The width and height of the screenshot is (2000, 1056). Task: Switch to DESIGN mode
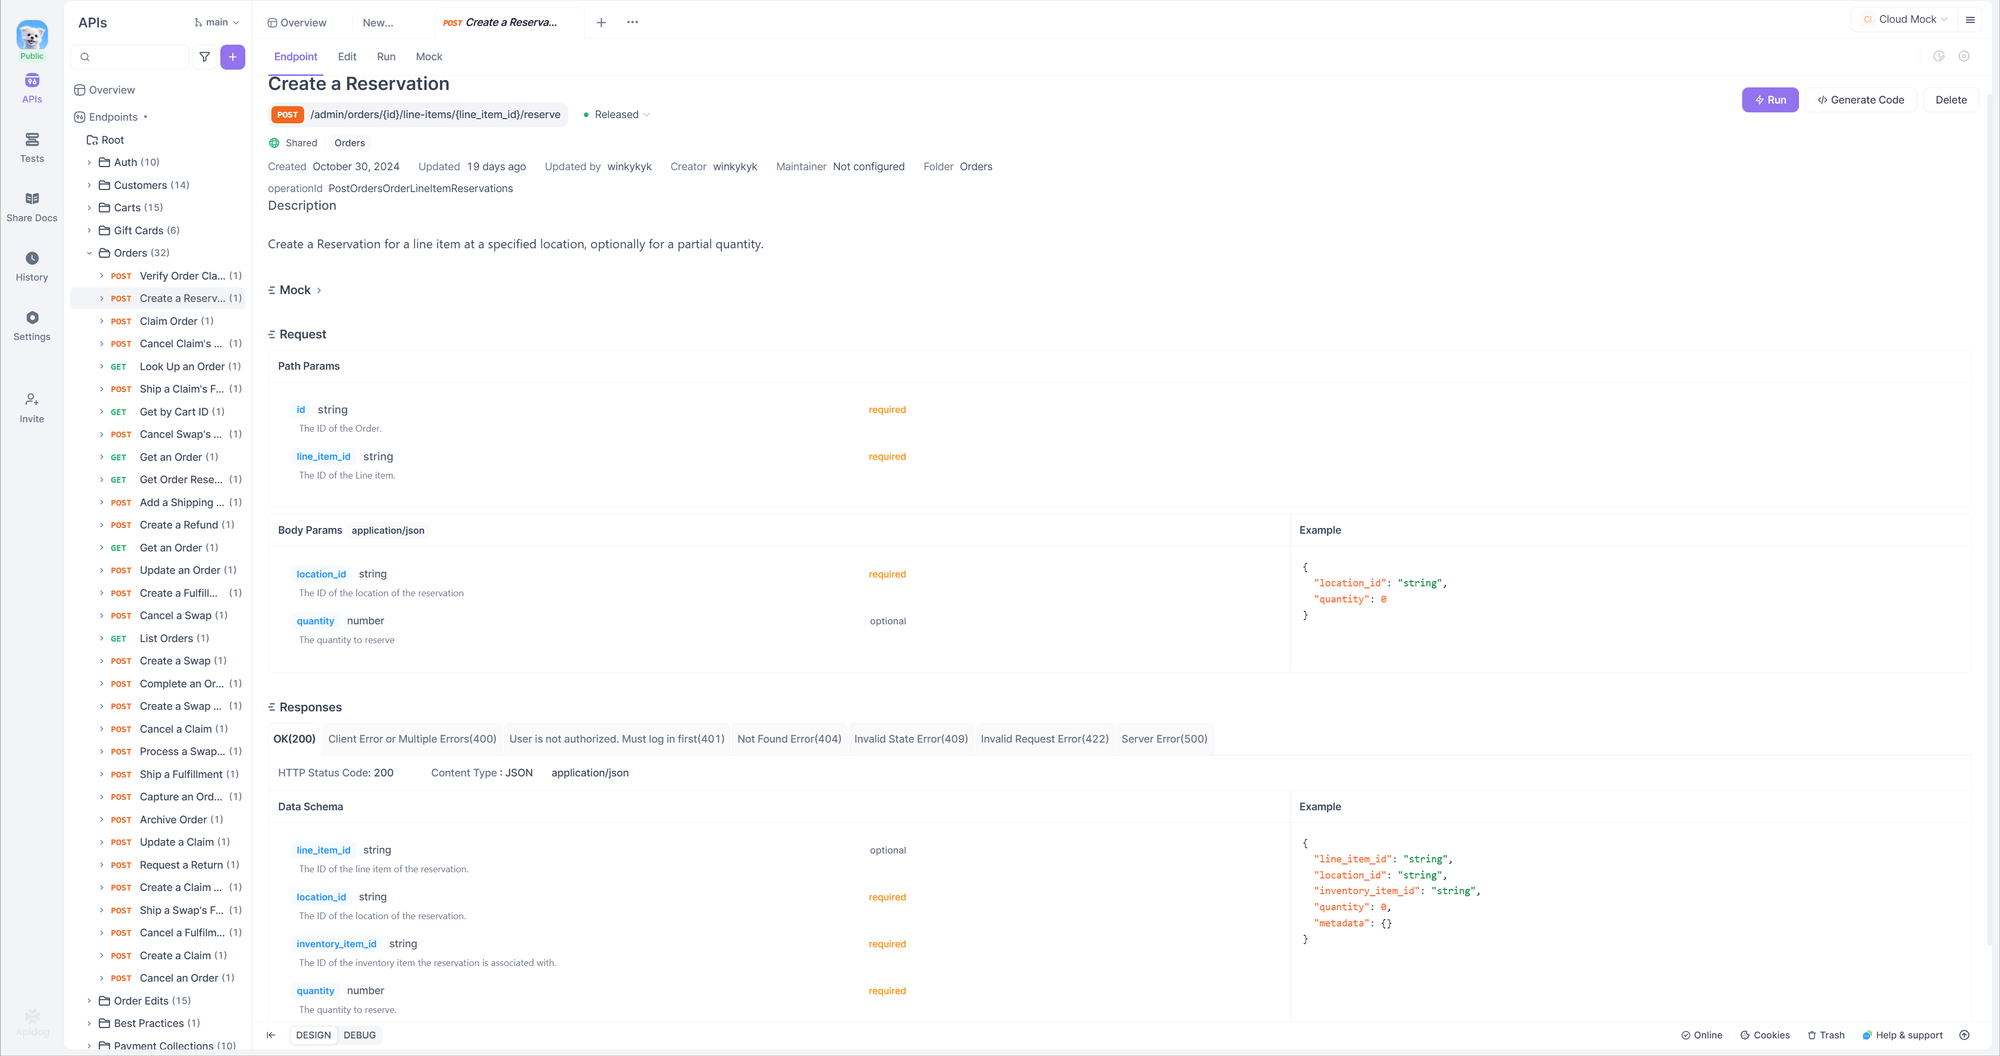coord(313,1035)
